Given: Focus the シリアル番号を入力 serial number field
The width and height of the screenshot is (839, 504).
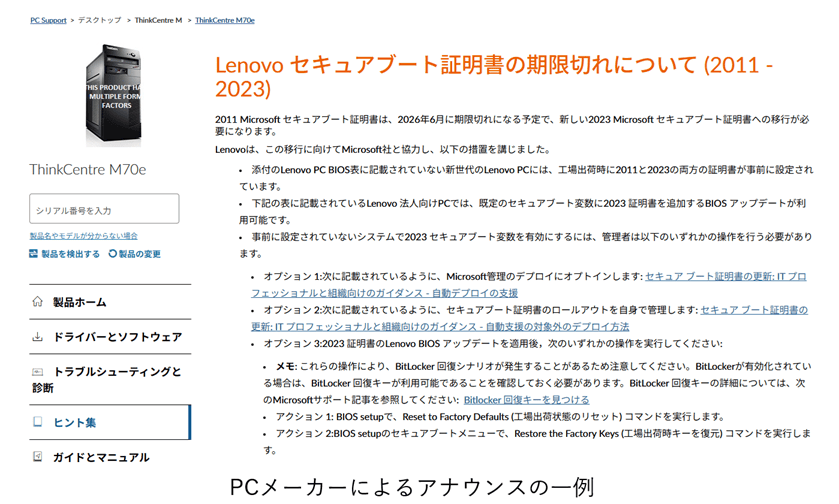Looking at the screenshot, I should click(x=104, y=209).
